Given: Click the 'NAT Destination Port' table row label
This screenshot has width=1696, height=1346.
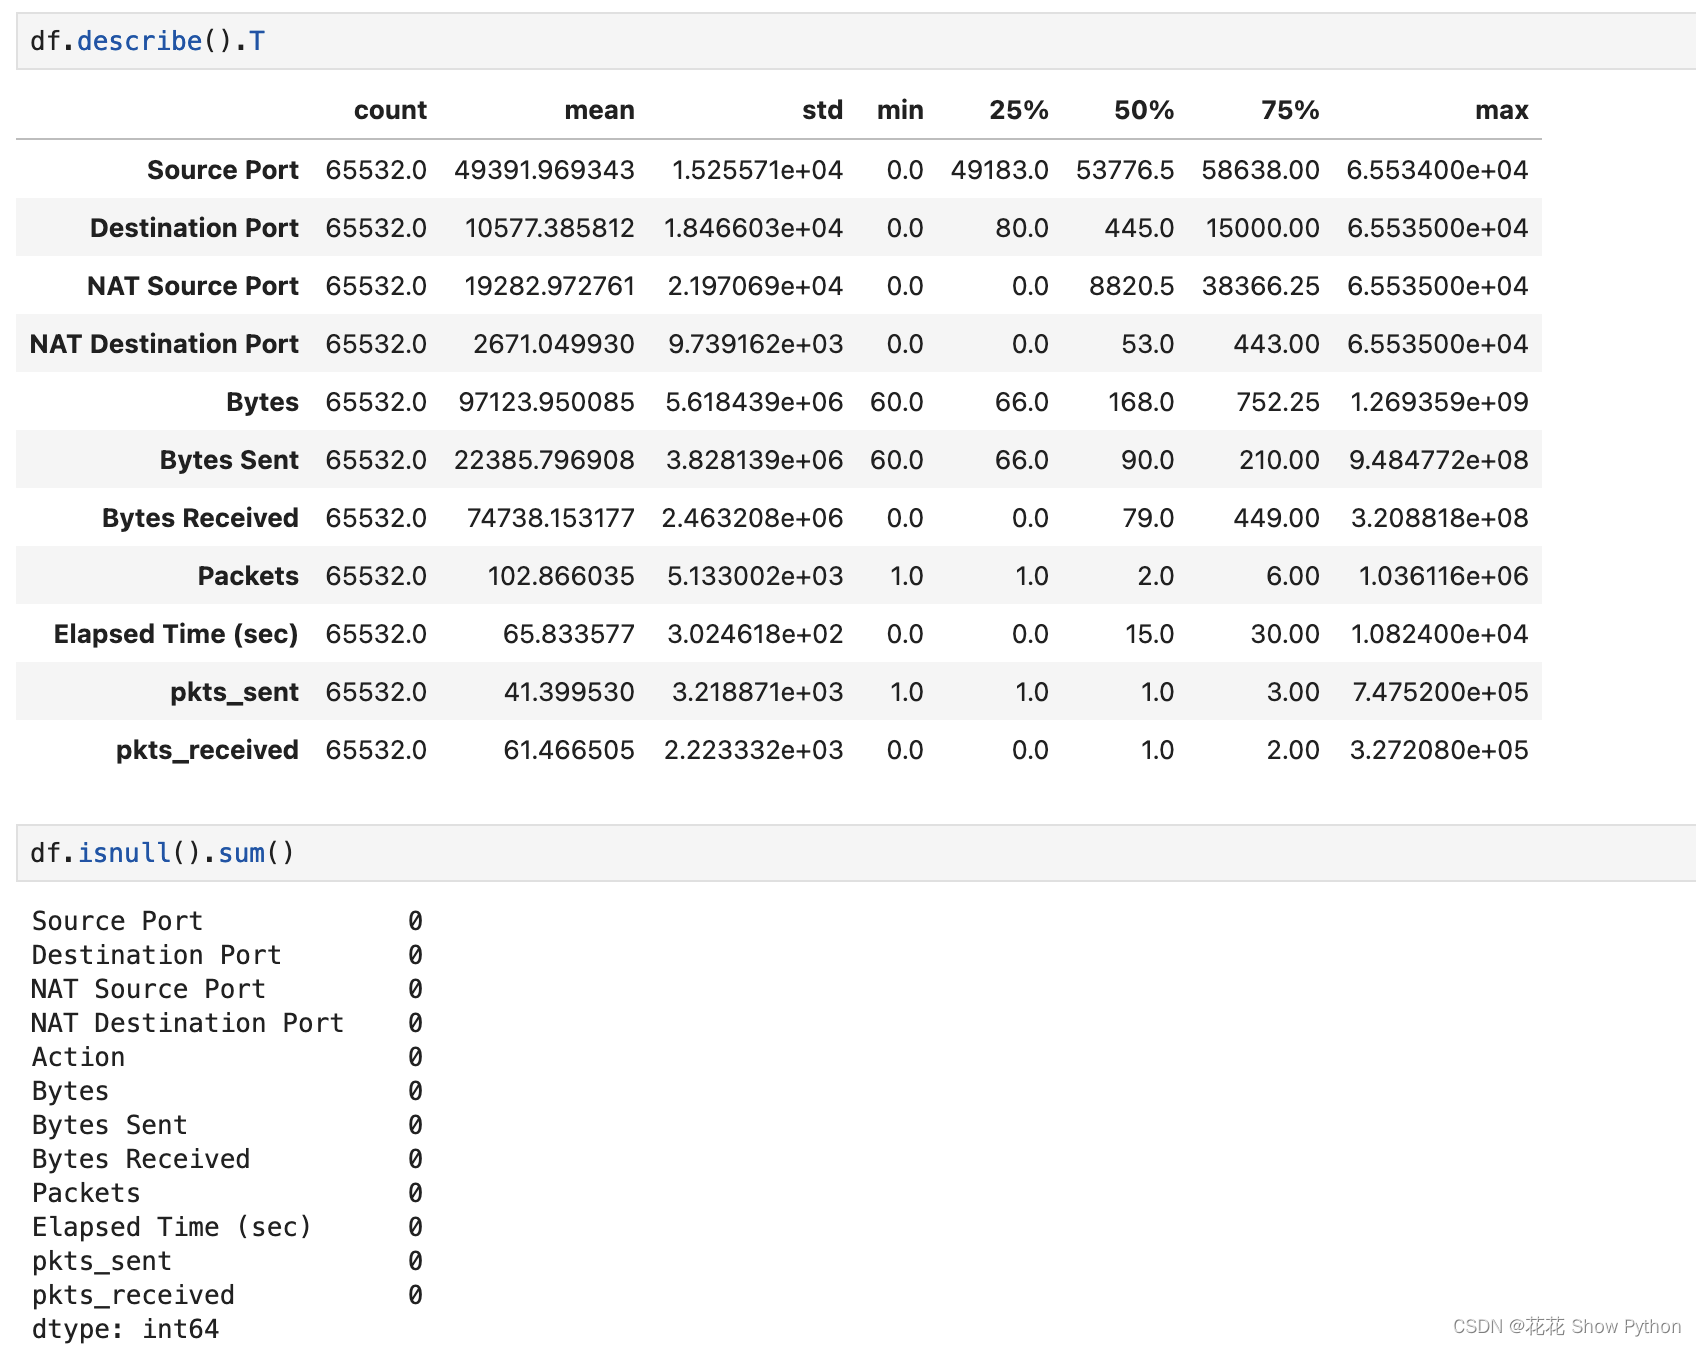Looking at the screenshot, I should click(164, 344).
